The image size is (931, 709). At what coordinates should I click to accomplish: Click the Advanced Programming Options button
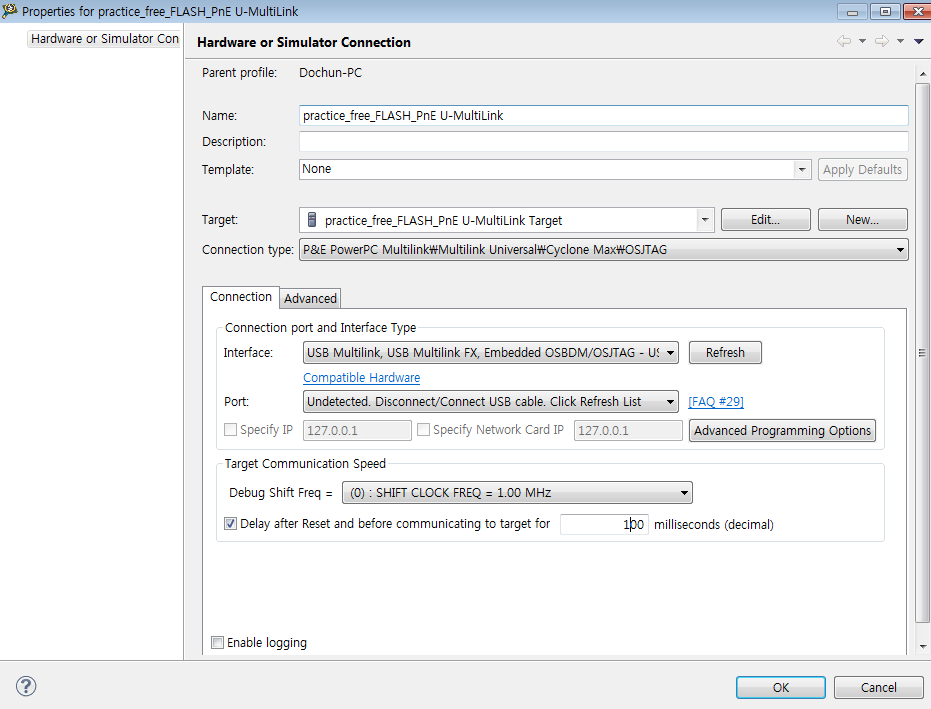783,431
